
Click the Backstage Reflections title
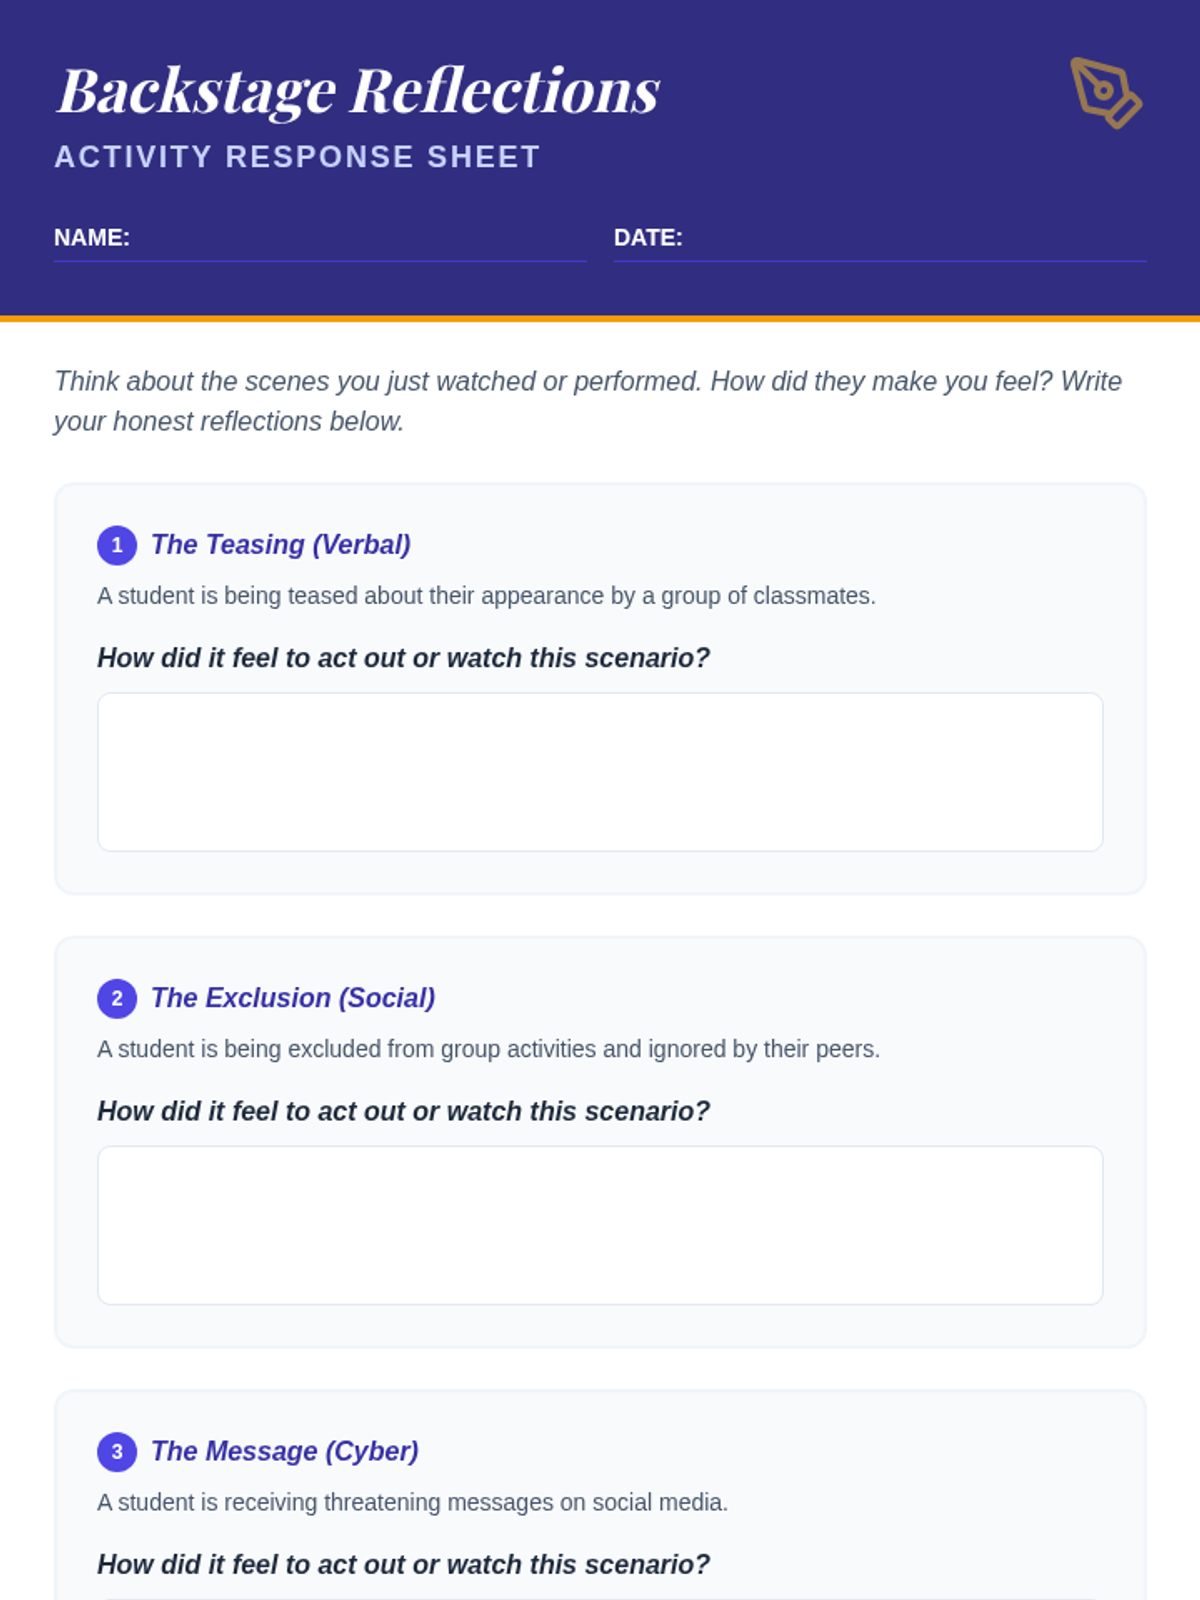click(x=358, y=90)
